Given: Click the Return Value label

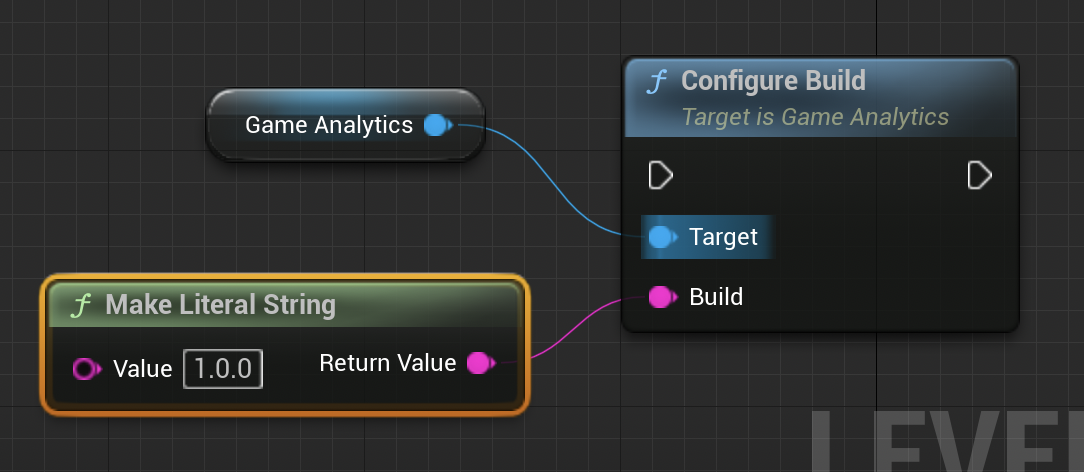Looking at the screenshot, I should (387, 363).
